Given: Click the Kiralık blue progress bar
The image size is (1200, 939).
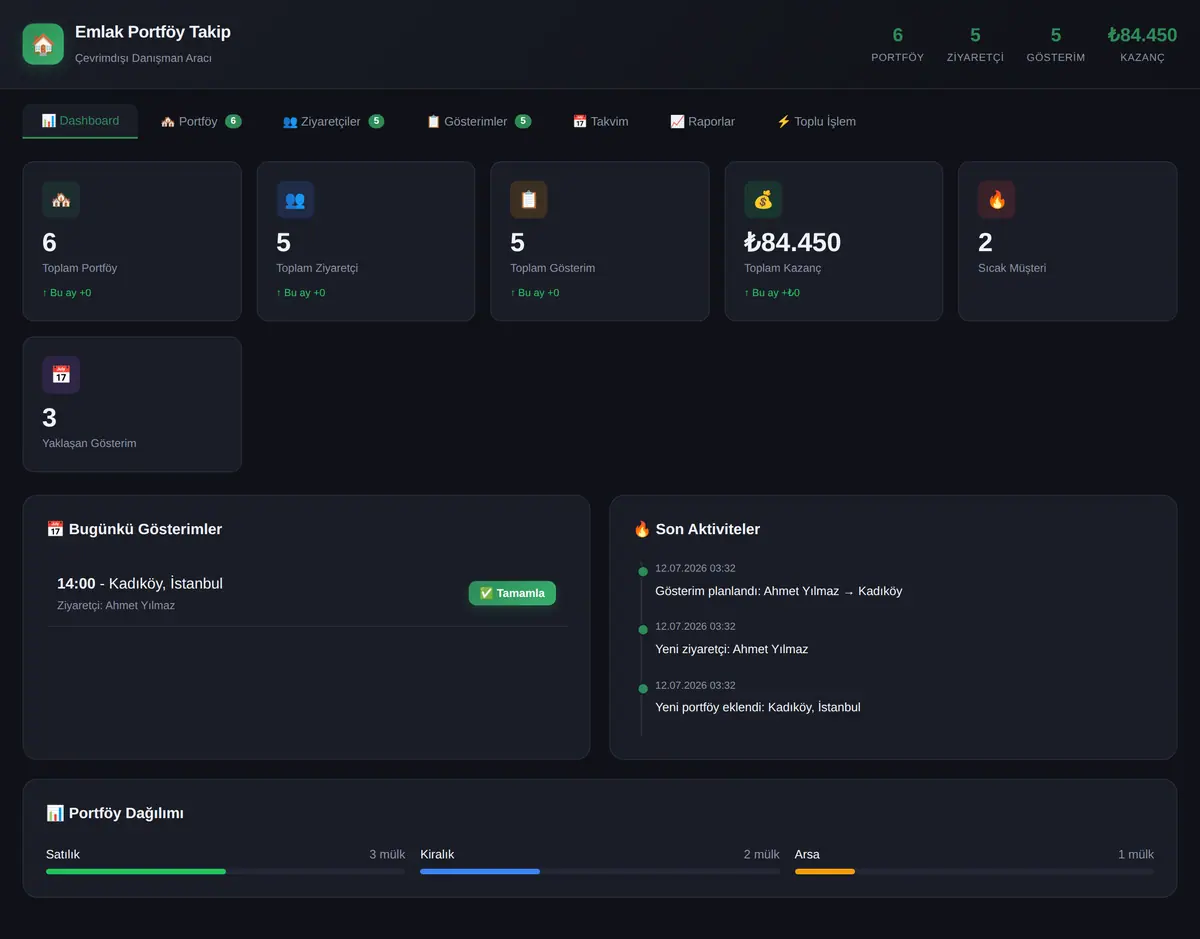Looking at the screenshot, I should point(480,871).
